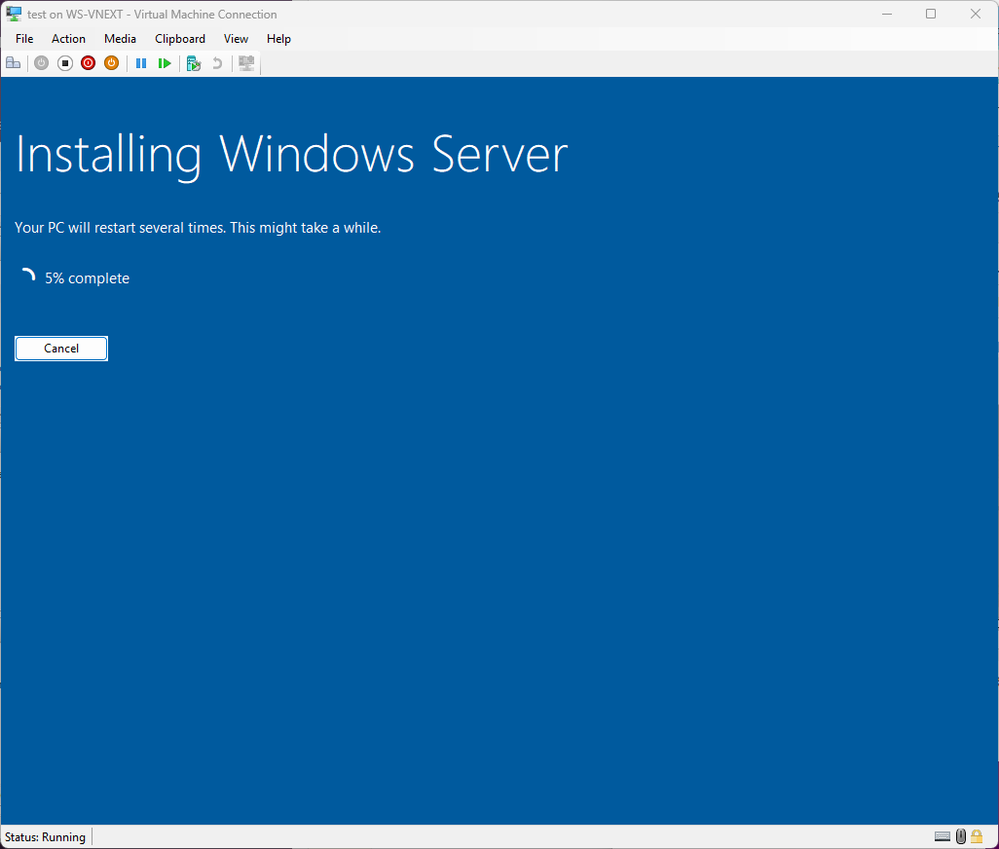Open the View menu
The height and width of the screenshot is (849, 999).
point(236,39)
